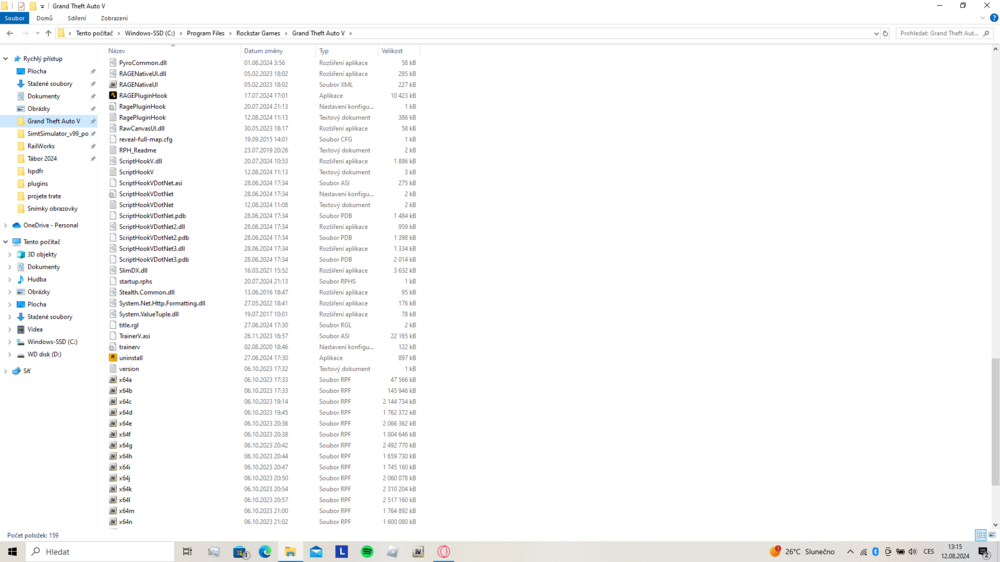Click the Rockstar Games breadcrumb
This screenshot has width=1000, height=562.
(258, 33)
